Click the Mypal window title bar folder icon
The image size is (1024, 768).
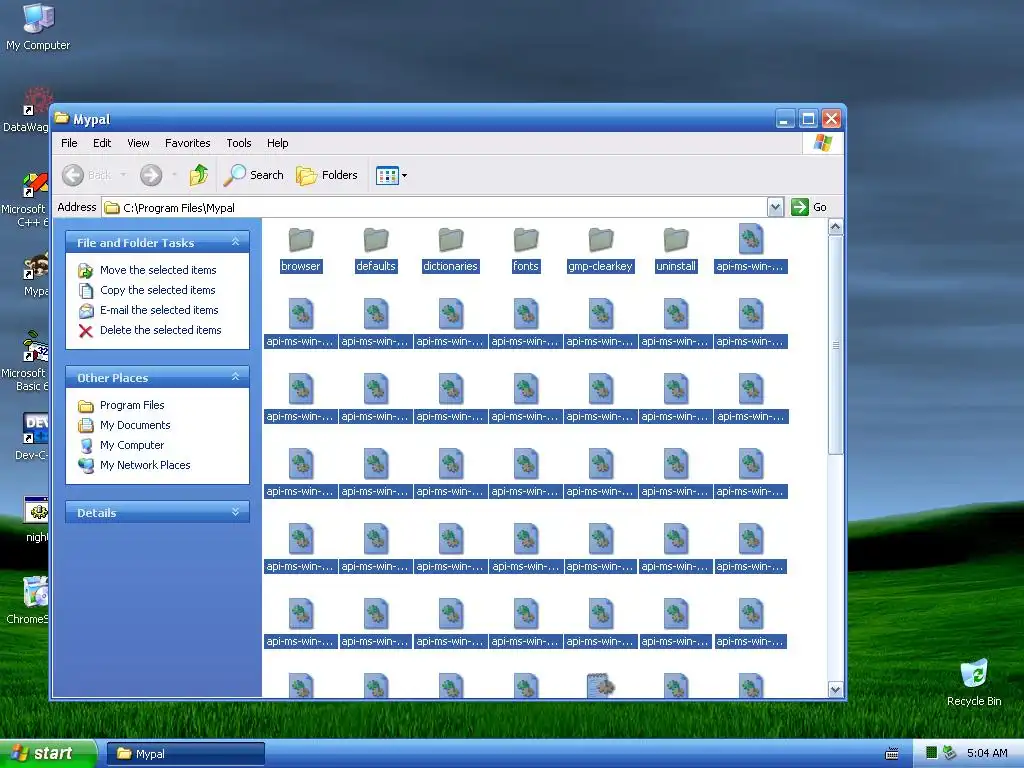(x=62, y=118)
